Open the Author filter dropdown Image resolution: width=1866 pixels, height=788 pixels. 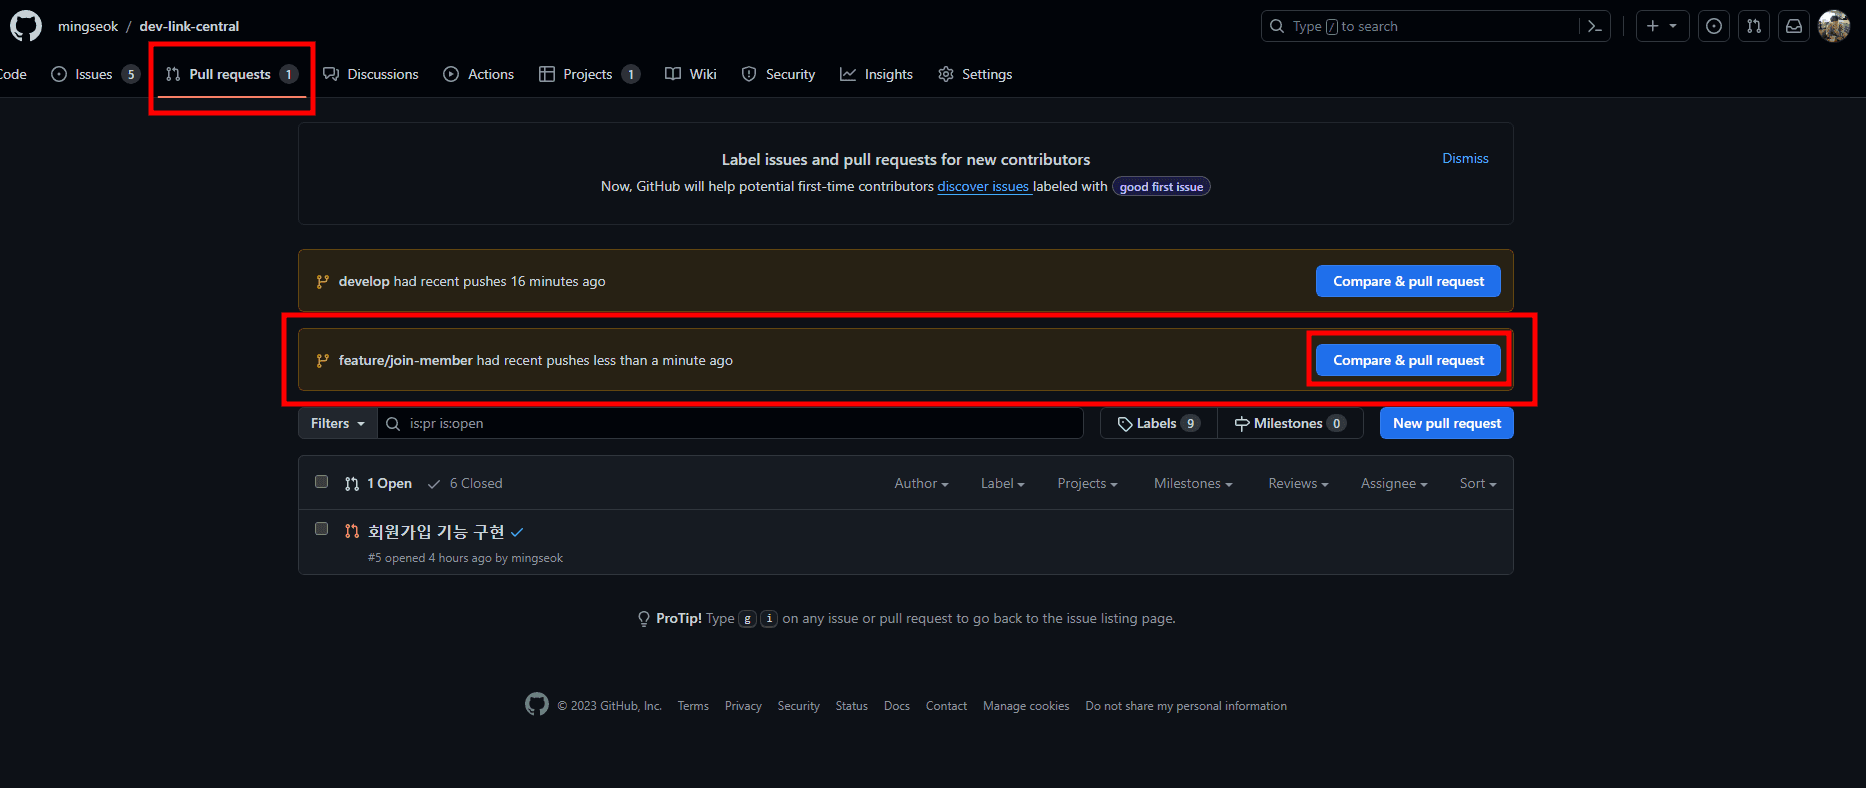[x=921, y=484]
